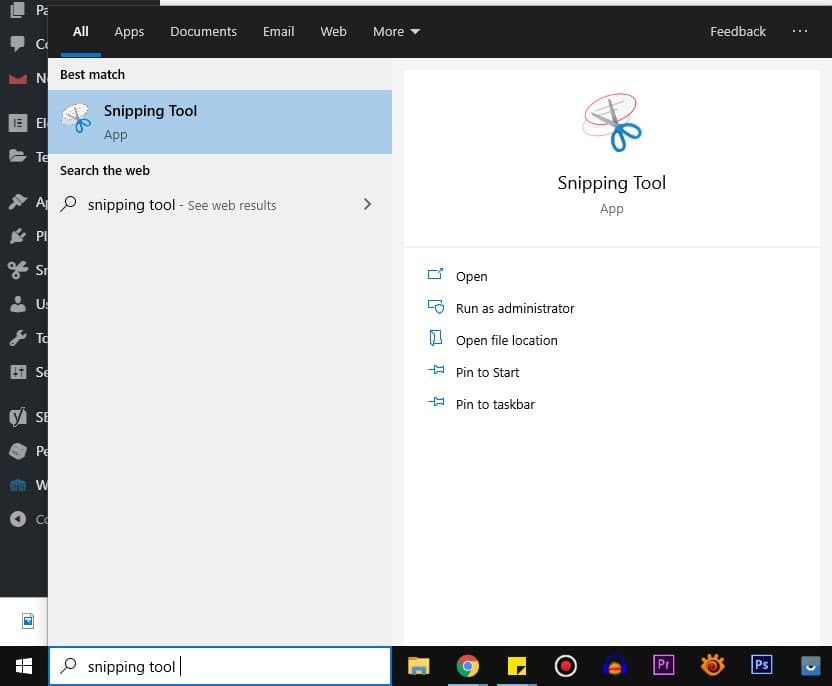Image resolution: width=832 pixels, height=686 pixels.
Task: Click the Snipping Tool title in preview pane
Action: 611,183
